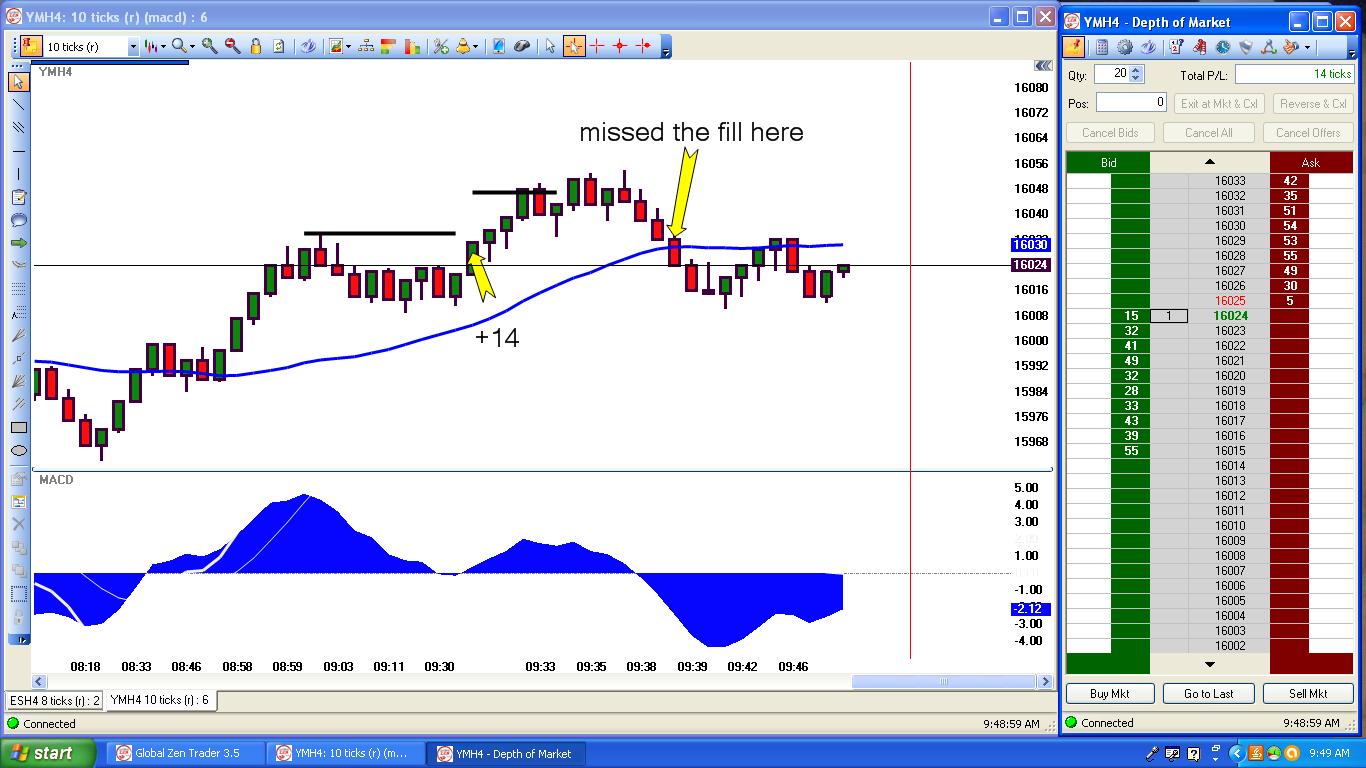The width and height of the screenshot is (1366, 768).
Task: Open Global Zen Trader 3.5 in taskbar
Action: click(186, 753)
